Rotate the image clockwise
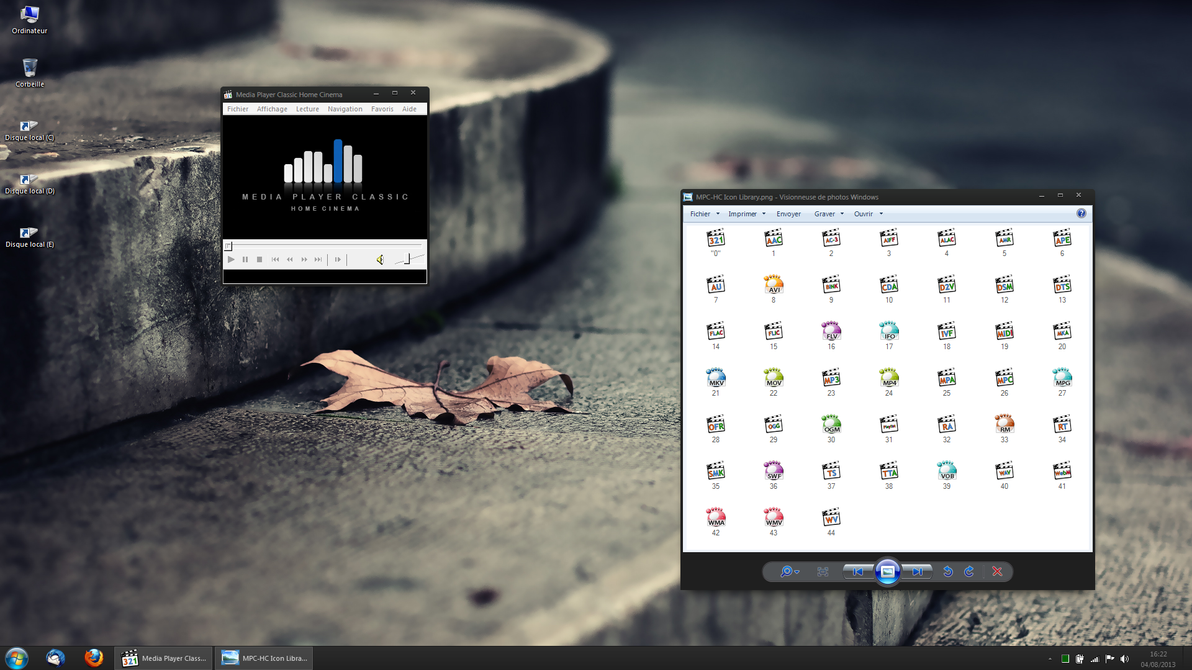Image resolution: width=1192 pixels, height=670 pixels. click(x=967, y=571)
